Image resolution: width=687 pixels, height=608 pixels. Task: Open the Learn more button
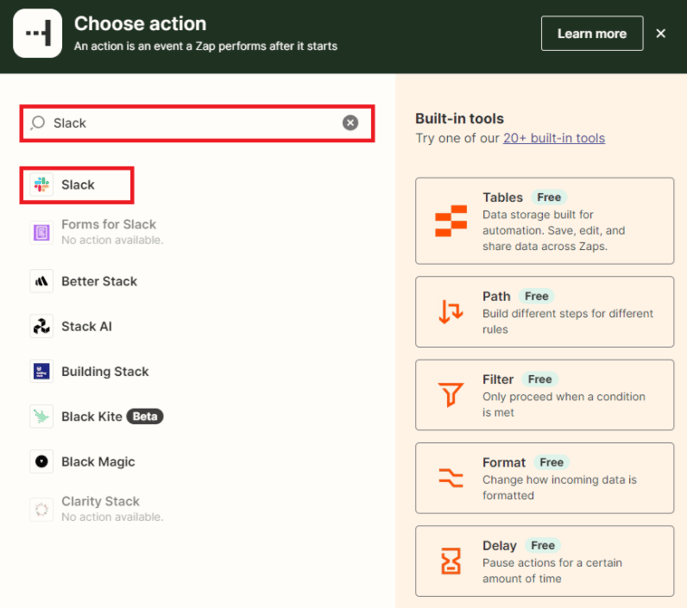tap(592, 33)
